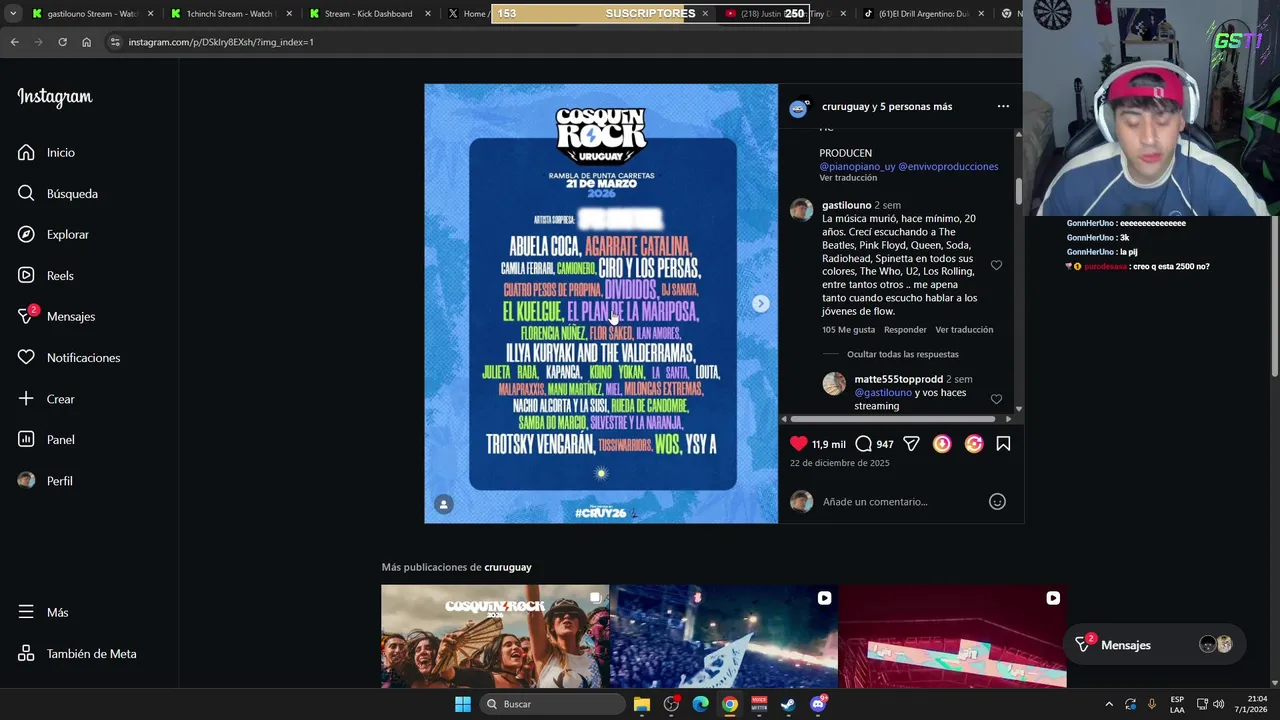
Task: Open the Explorar compass icon
Action: click(26, 234)
